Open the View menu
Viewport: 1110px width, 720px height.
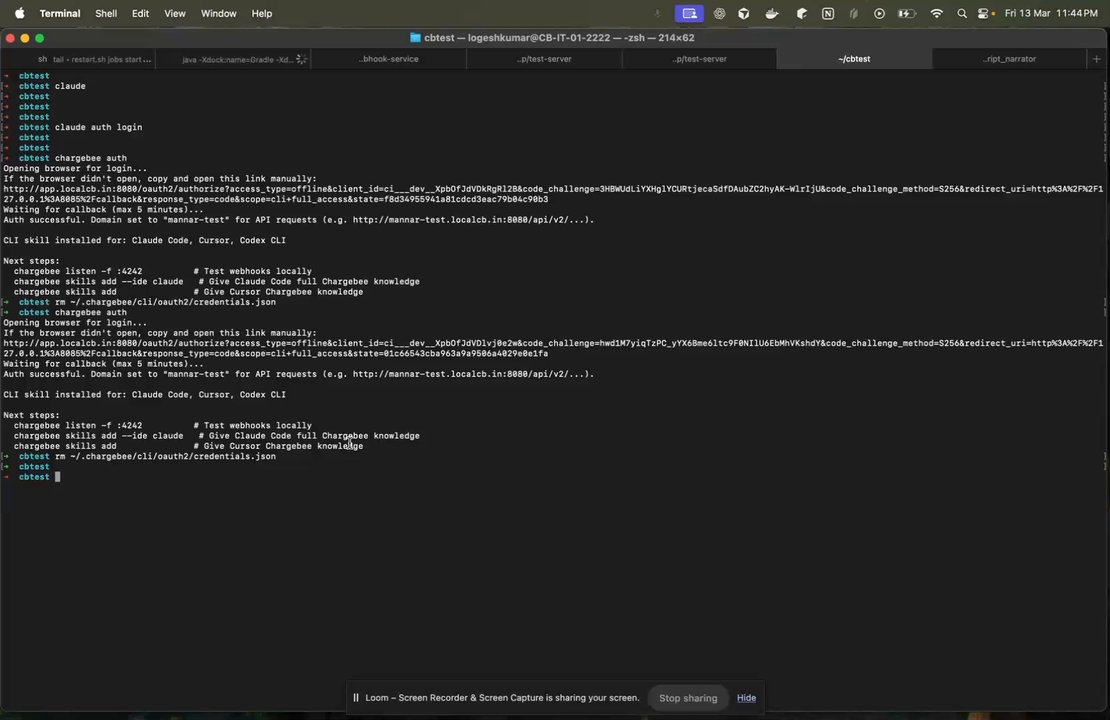175,13
